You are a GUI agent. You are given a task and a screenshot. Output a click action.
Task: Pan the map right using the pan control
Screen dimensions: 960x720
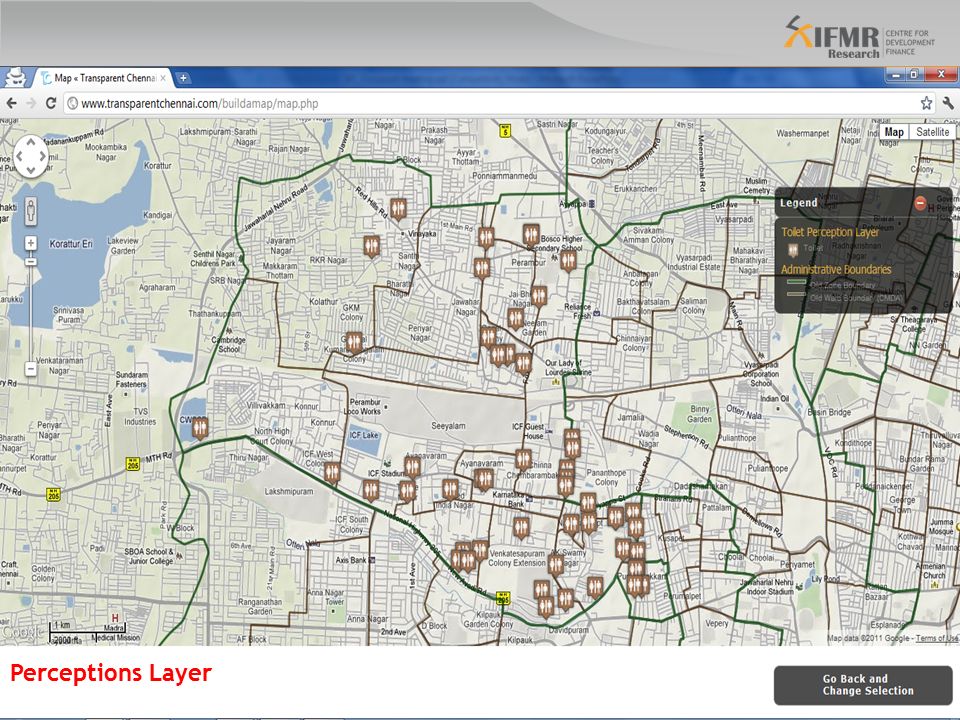(42, 156)
